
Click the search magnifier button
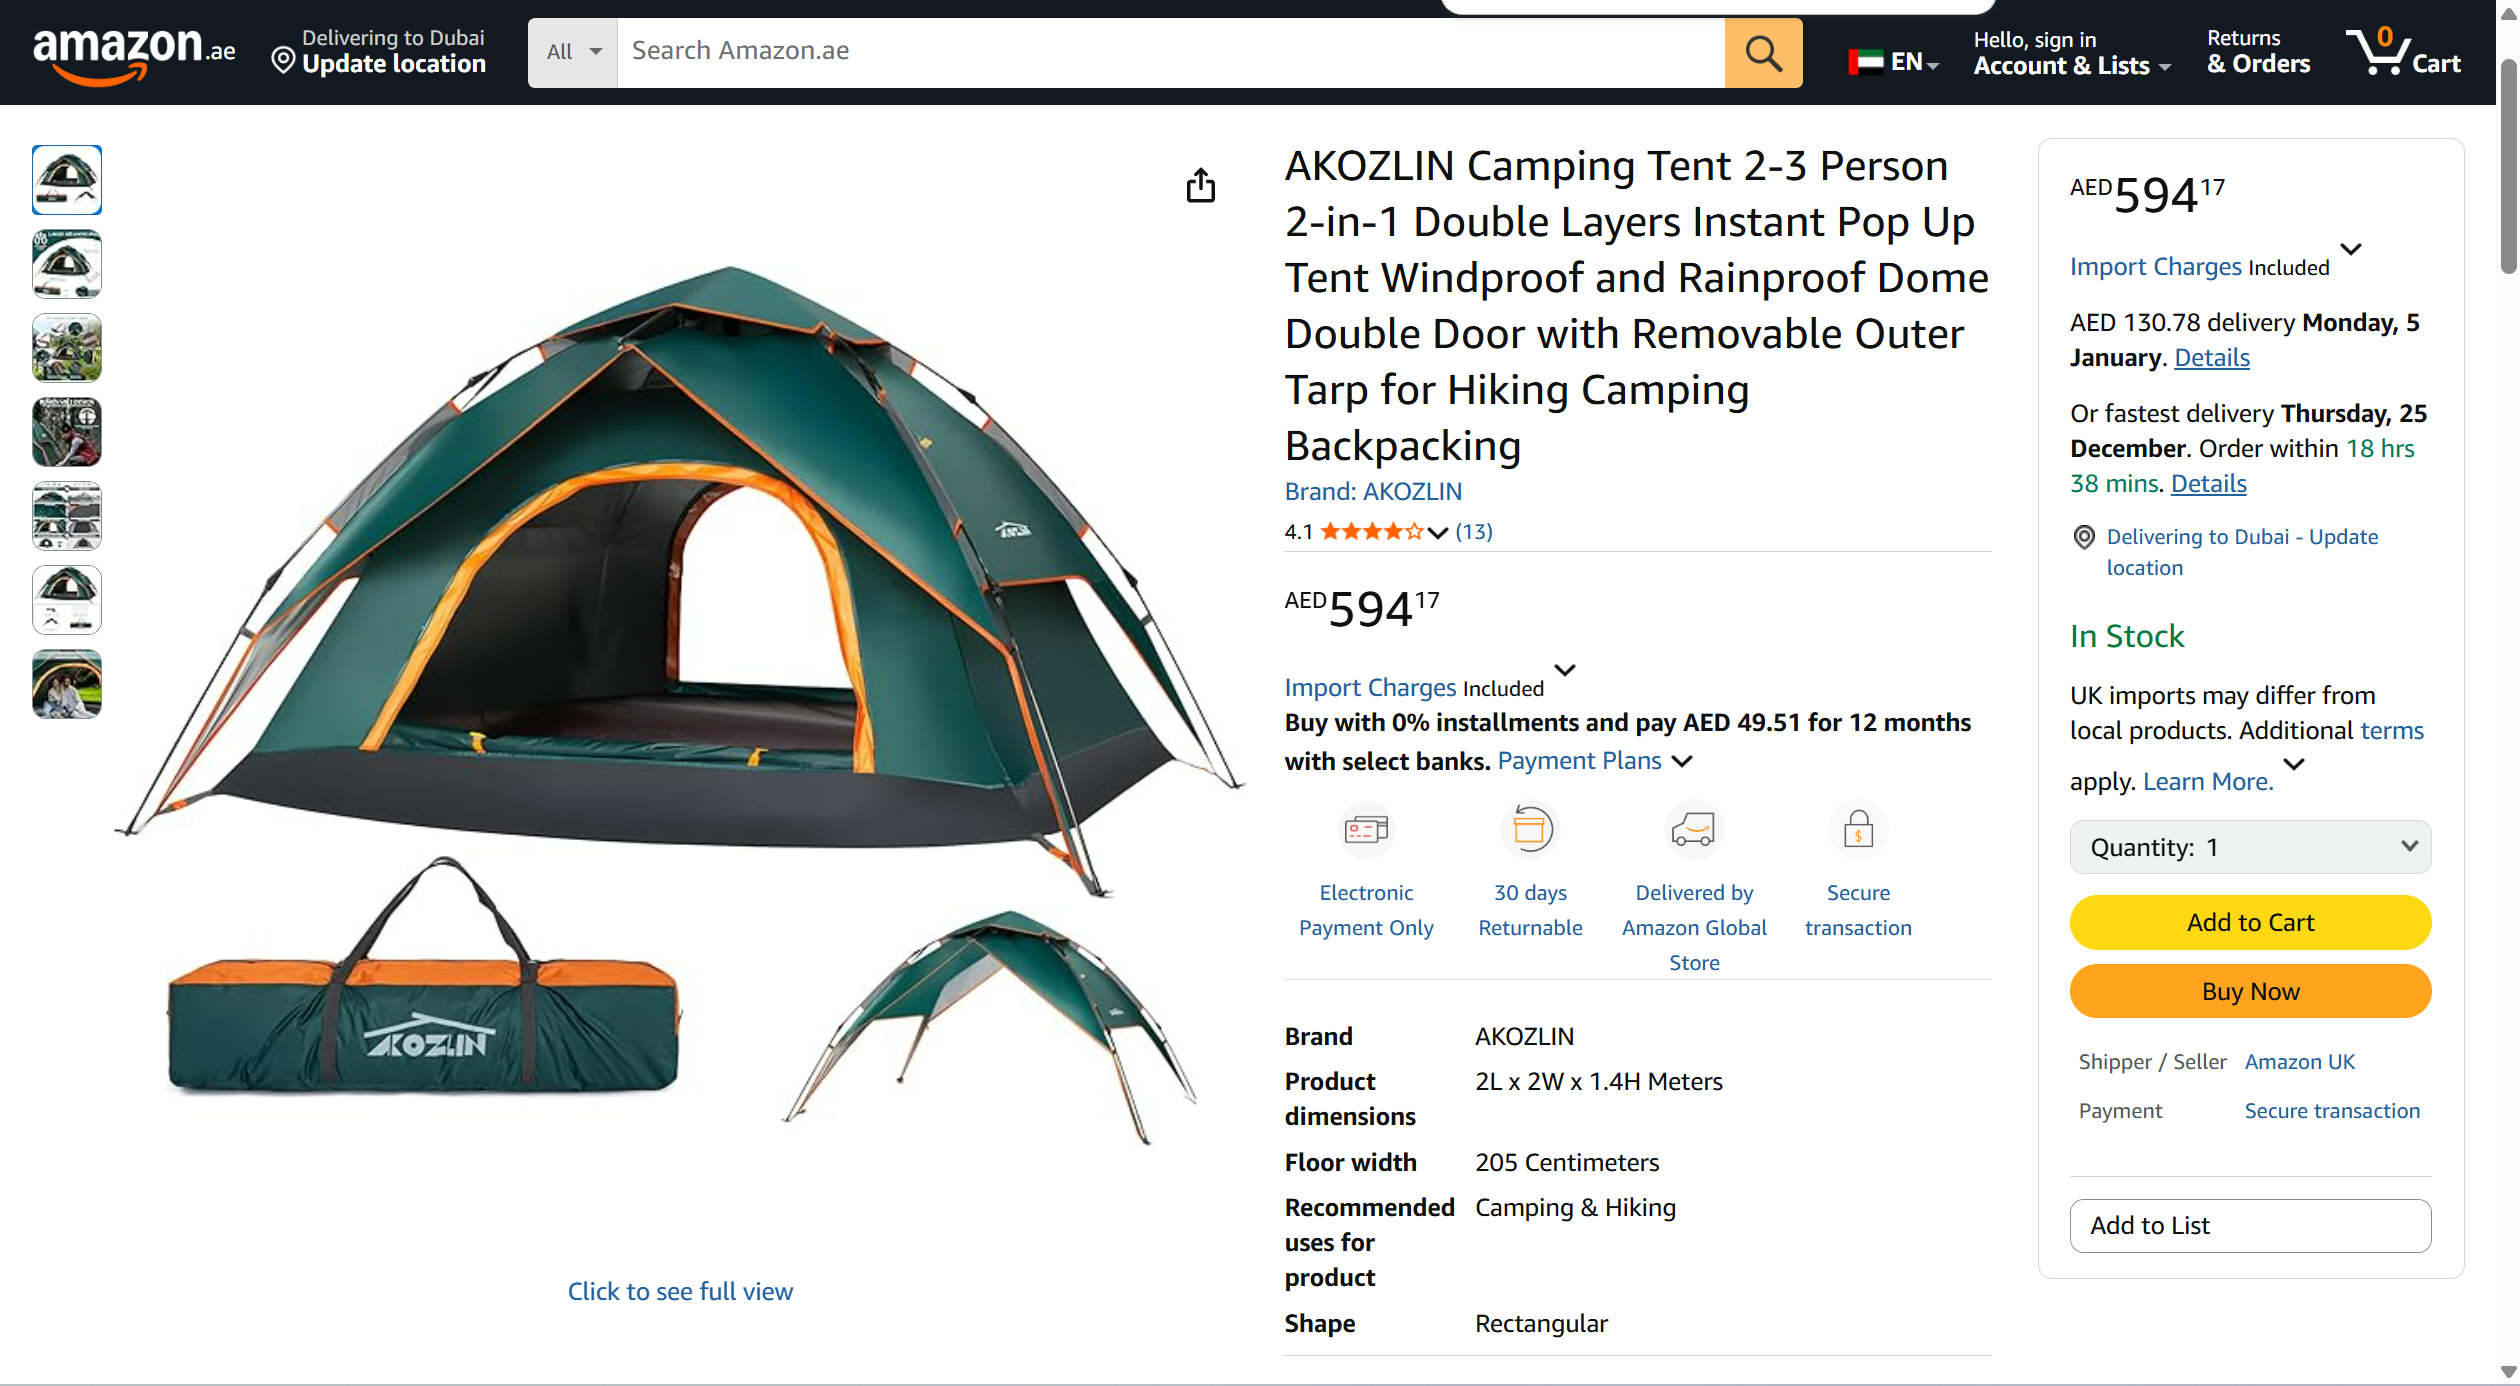click(1763, 53)
